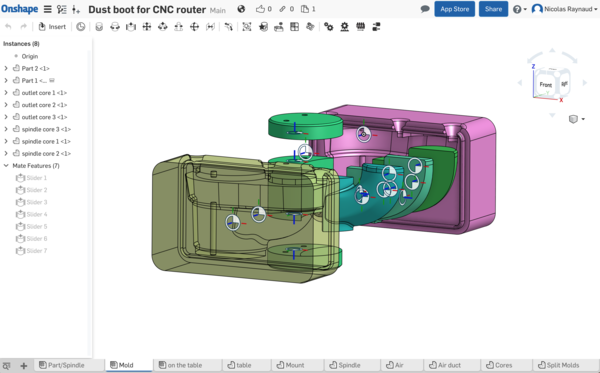The image size is (600, 373).
Task: Expand spindle core 3 <1>
Action: (6, 129)
